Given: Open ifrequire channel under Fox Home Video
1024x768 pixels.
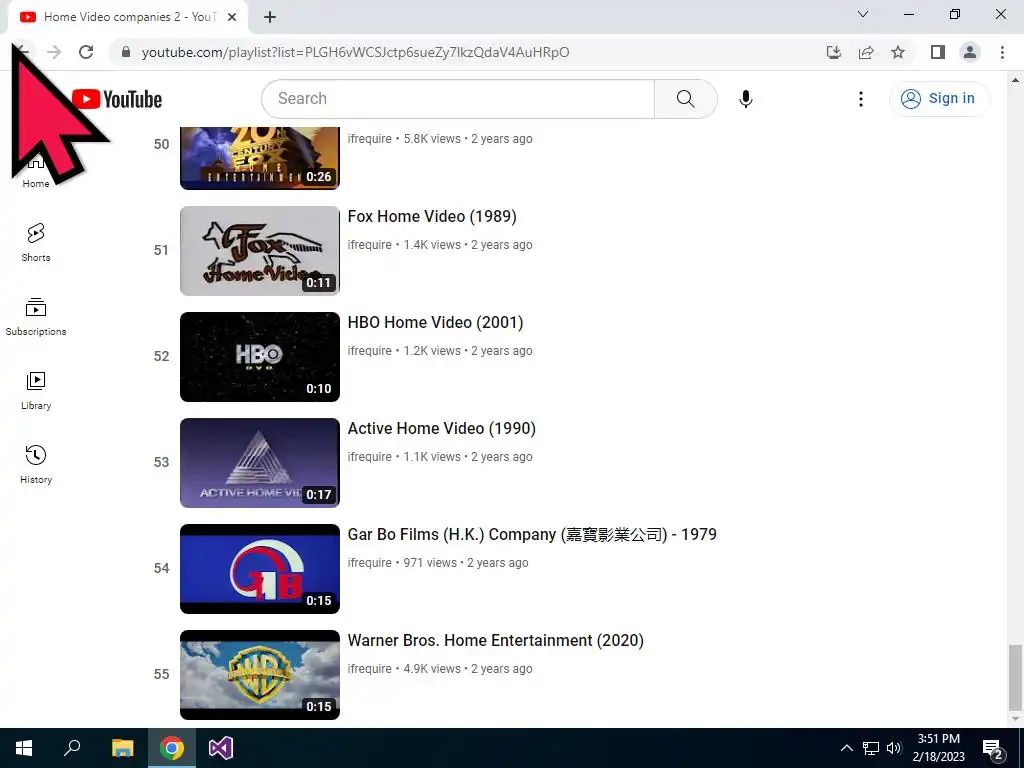Looking at the screenshot, I should [x=369, y=245].
